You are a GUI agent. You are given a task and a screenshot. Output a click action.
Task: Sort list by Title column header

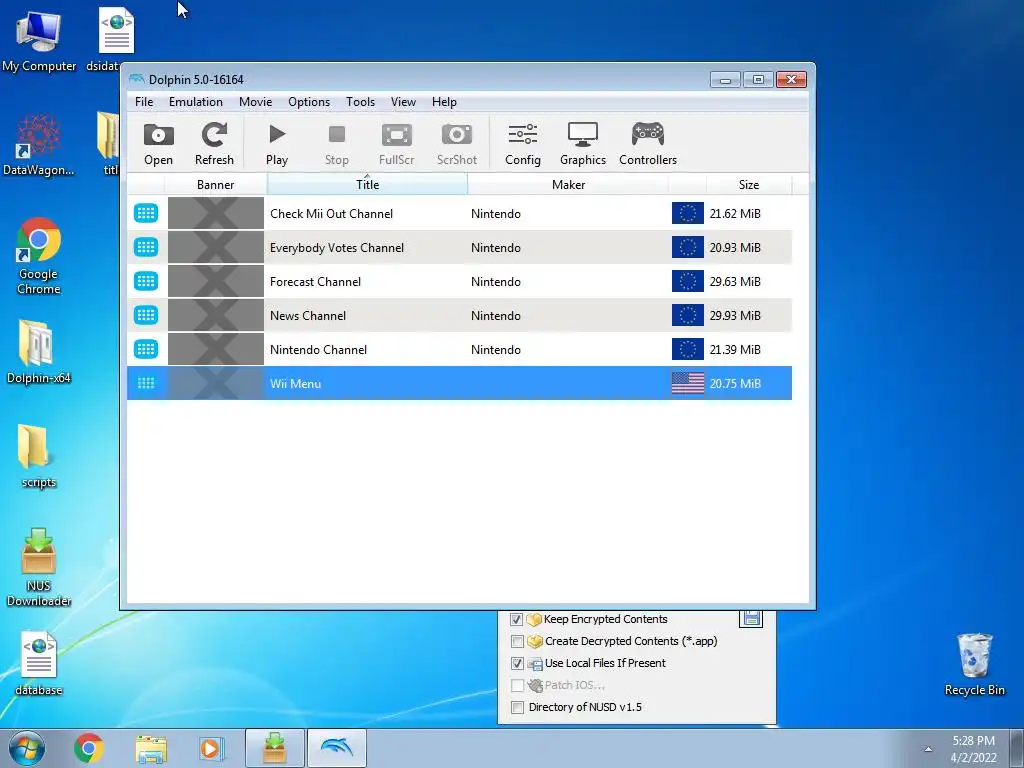pyautogui.click(x=368, y=185)
